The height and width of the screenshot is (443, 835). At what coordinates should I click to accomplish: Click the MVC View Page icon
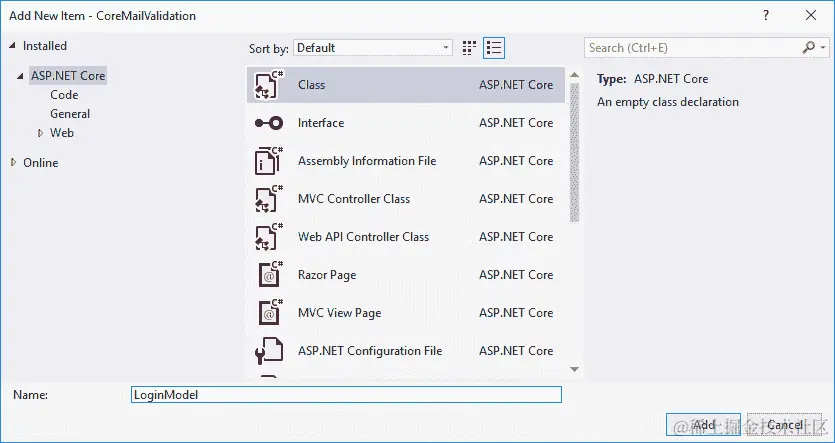click(x=270, y=313)
